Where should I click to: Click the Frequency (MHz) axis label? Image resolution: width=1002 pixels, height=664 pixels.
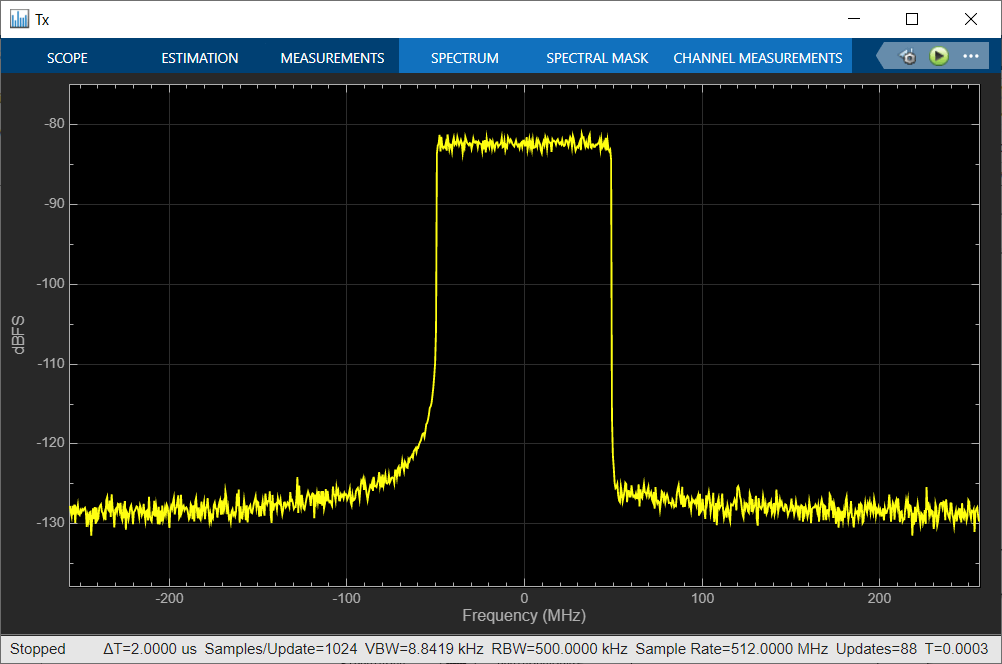coord(523,615)
